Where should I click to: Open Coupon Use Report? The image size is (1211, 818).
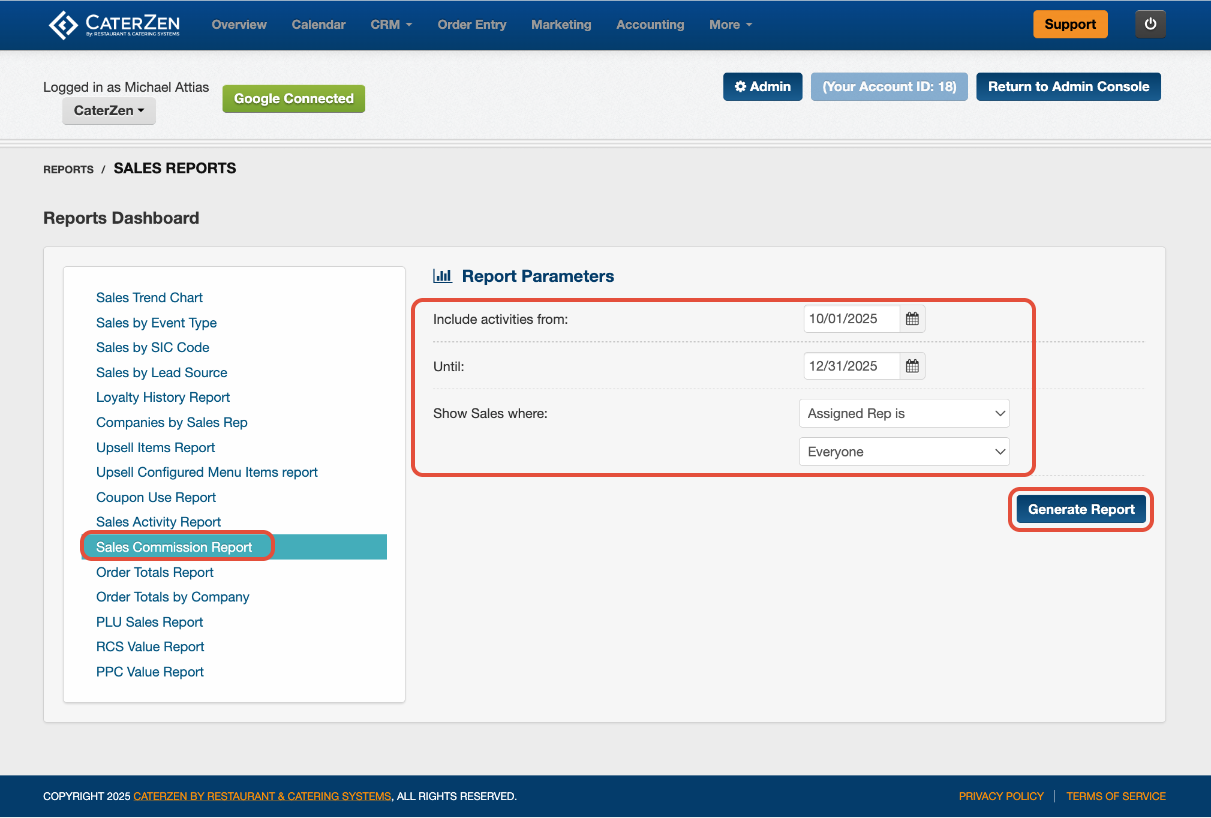click(156, 498)
